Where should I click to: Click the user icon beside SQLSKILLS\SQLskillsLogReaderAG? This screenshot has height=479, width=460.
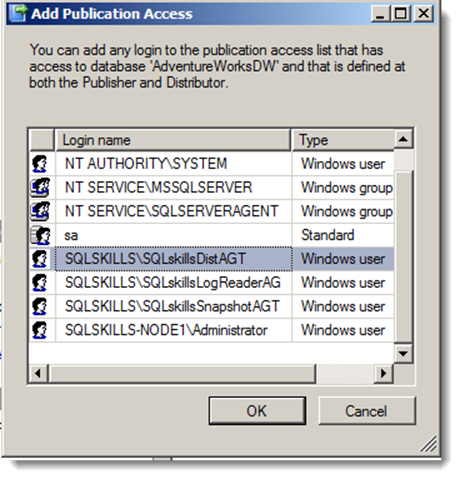[40, 283]
